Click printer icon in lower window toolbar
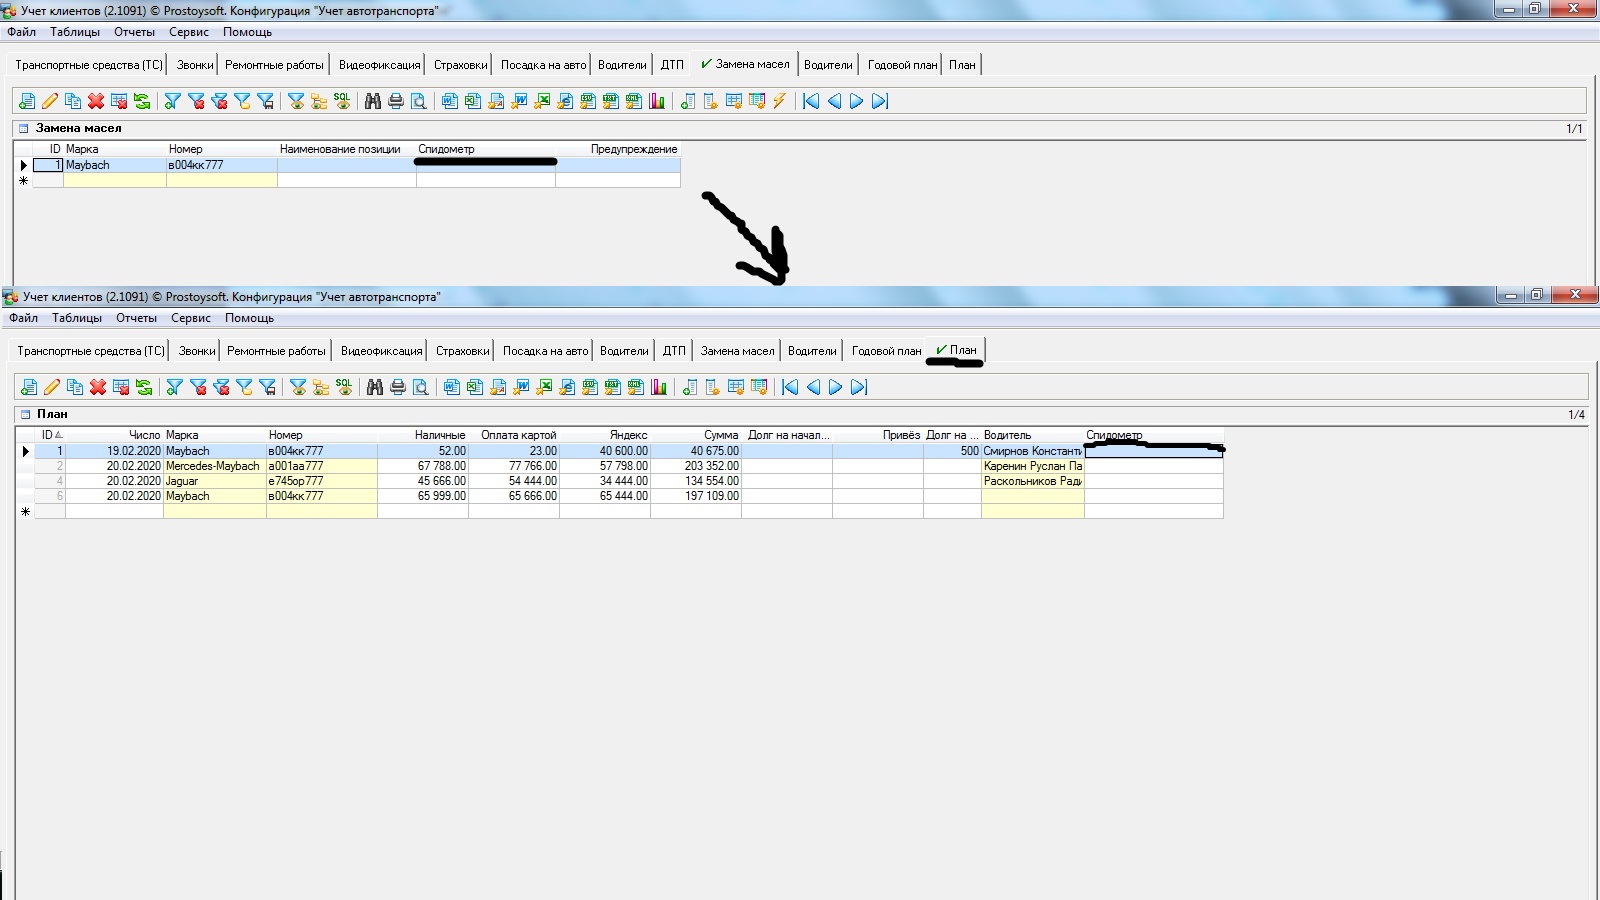 [x=398, y=387]
